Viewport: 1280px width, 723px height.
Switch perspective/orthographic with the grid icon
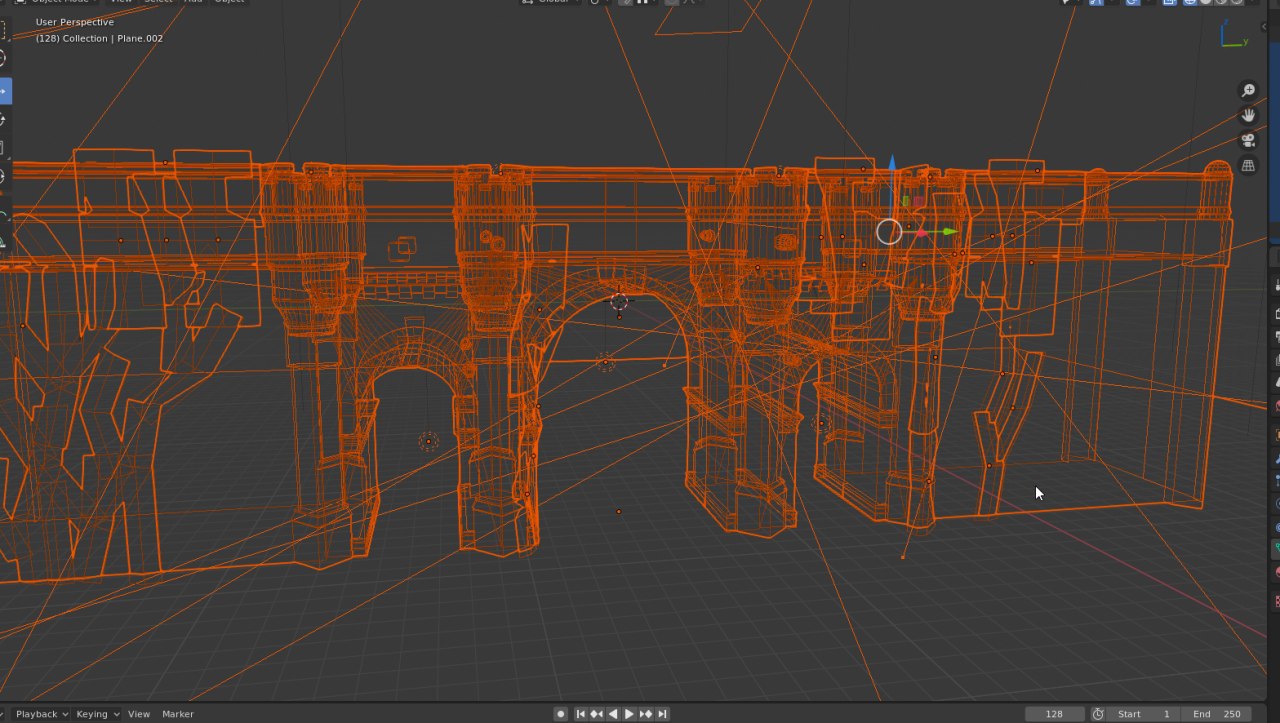[x=1248, y=165]
